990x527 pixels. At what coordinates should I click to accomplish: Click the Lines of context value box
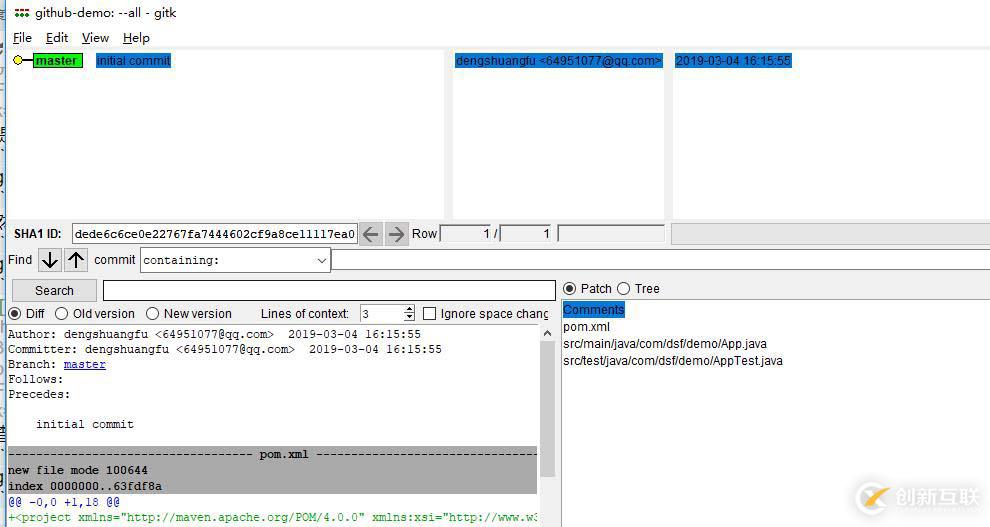coord(381,314)
